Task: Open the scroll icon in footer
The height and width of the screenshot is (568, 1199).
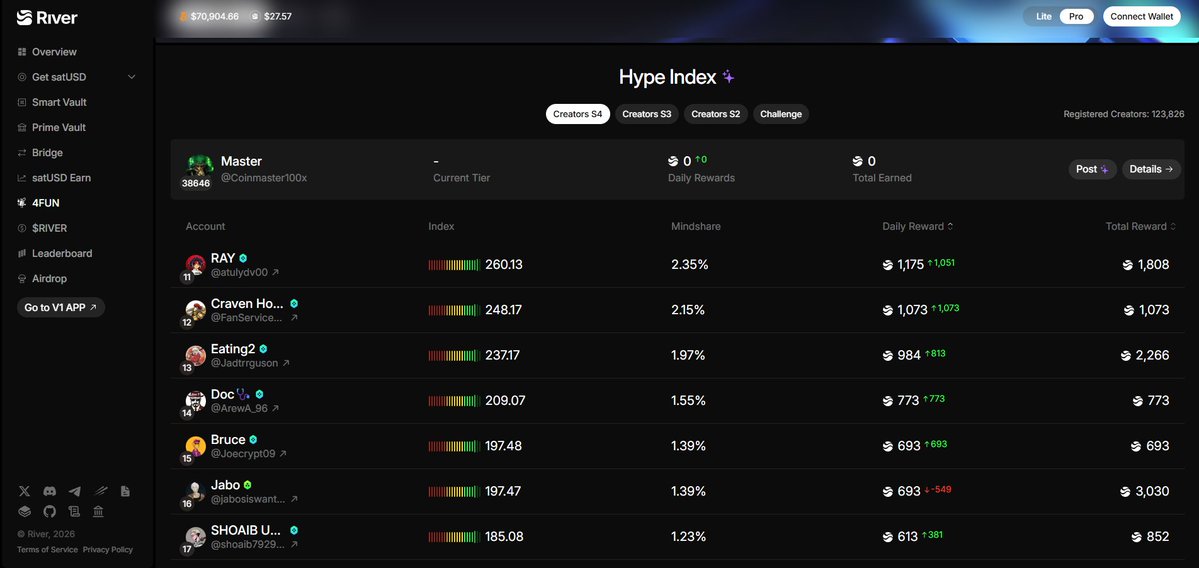Action: (x=74, y=511)
